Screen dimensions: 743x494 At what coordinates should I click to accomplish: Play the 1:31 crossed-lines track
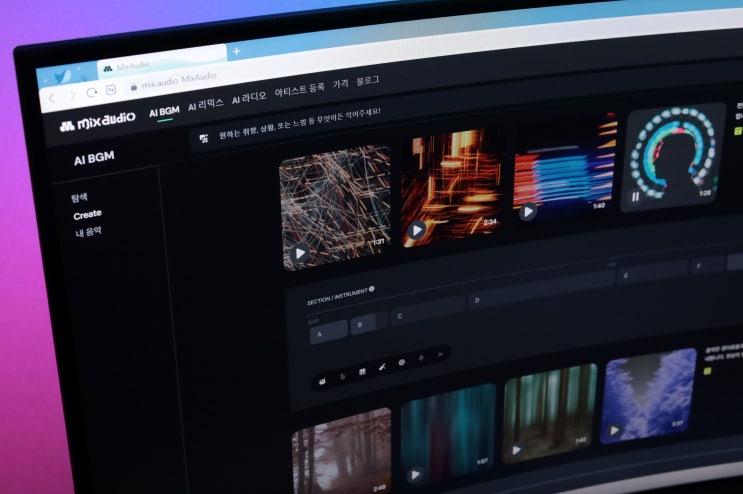[299, 254]
